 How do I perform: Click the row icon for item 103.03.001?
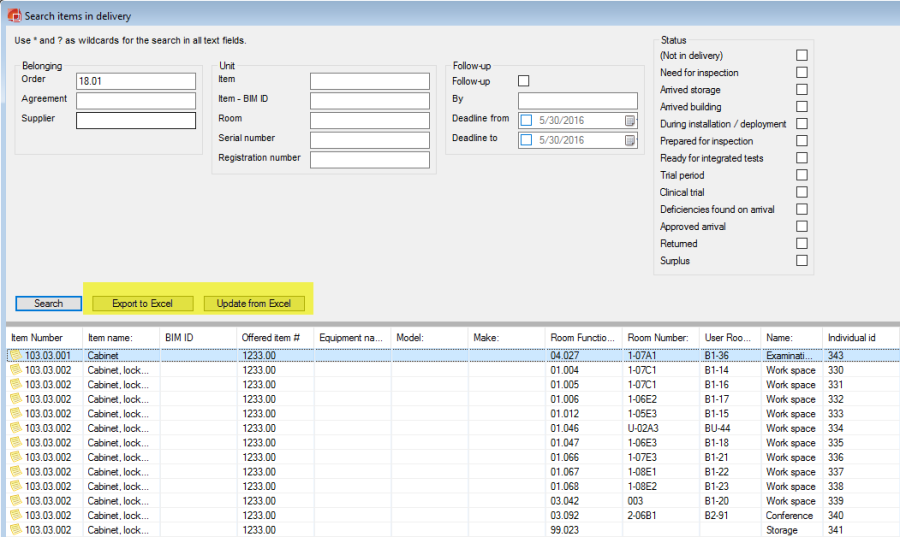pyautogui.click(x=16, y=355)
